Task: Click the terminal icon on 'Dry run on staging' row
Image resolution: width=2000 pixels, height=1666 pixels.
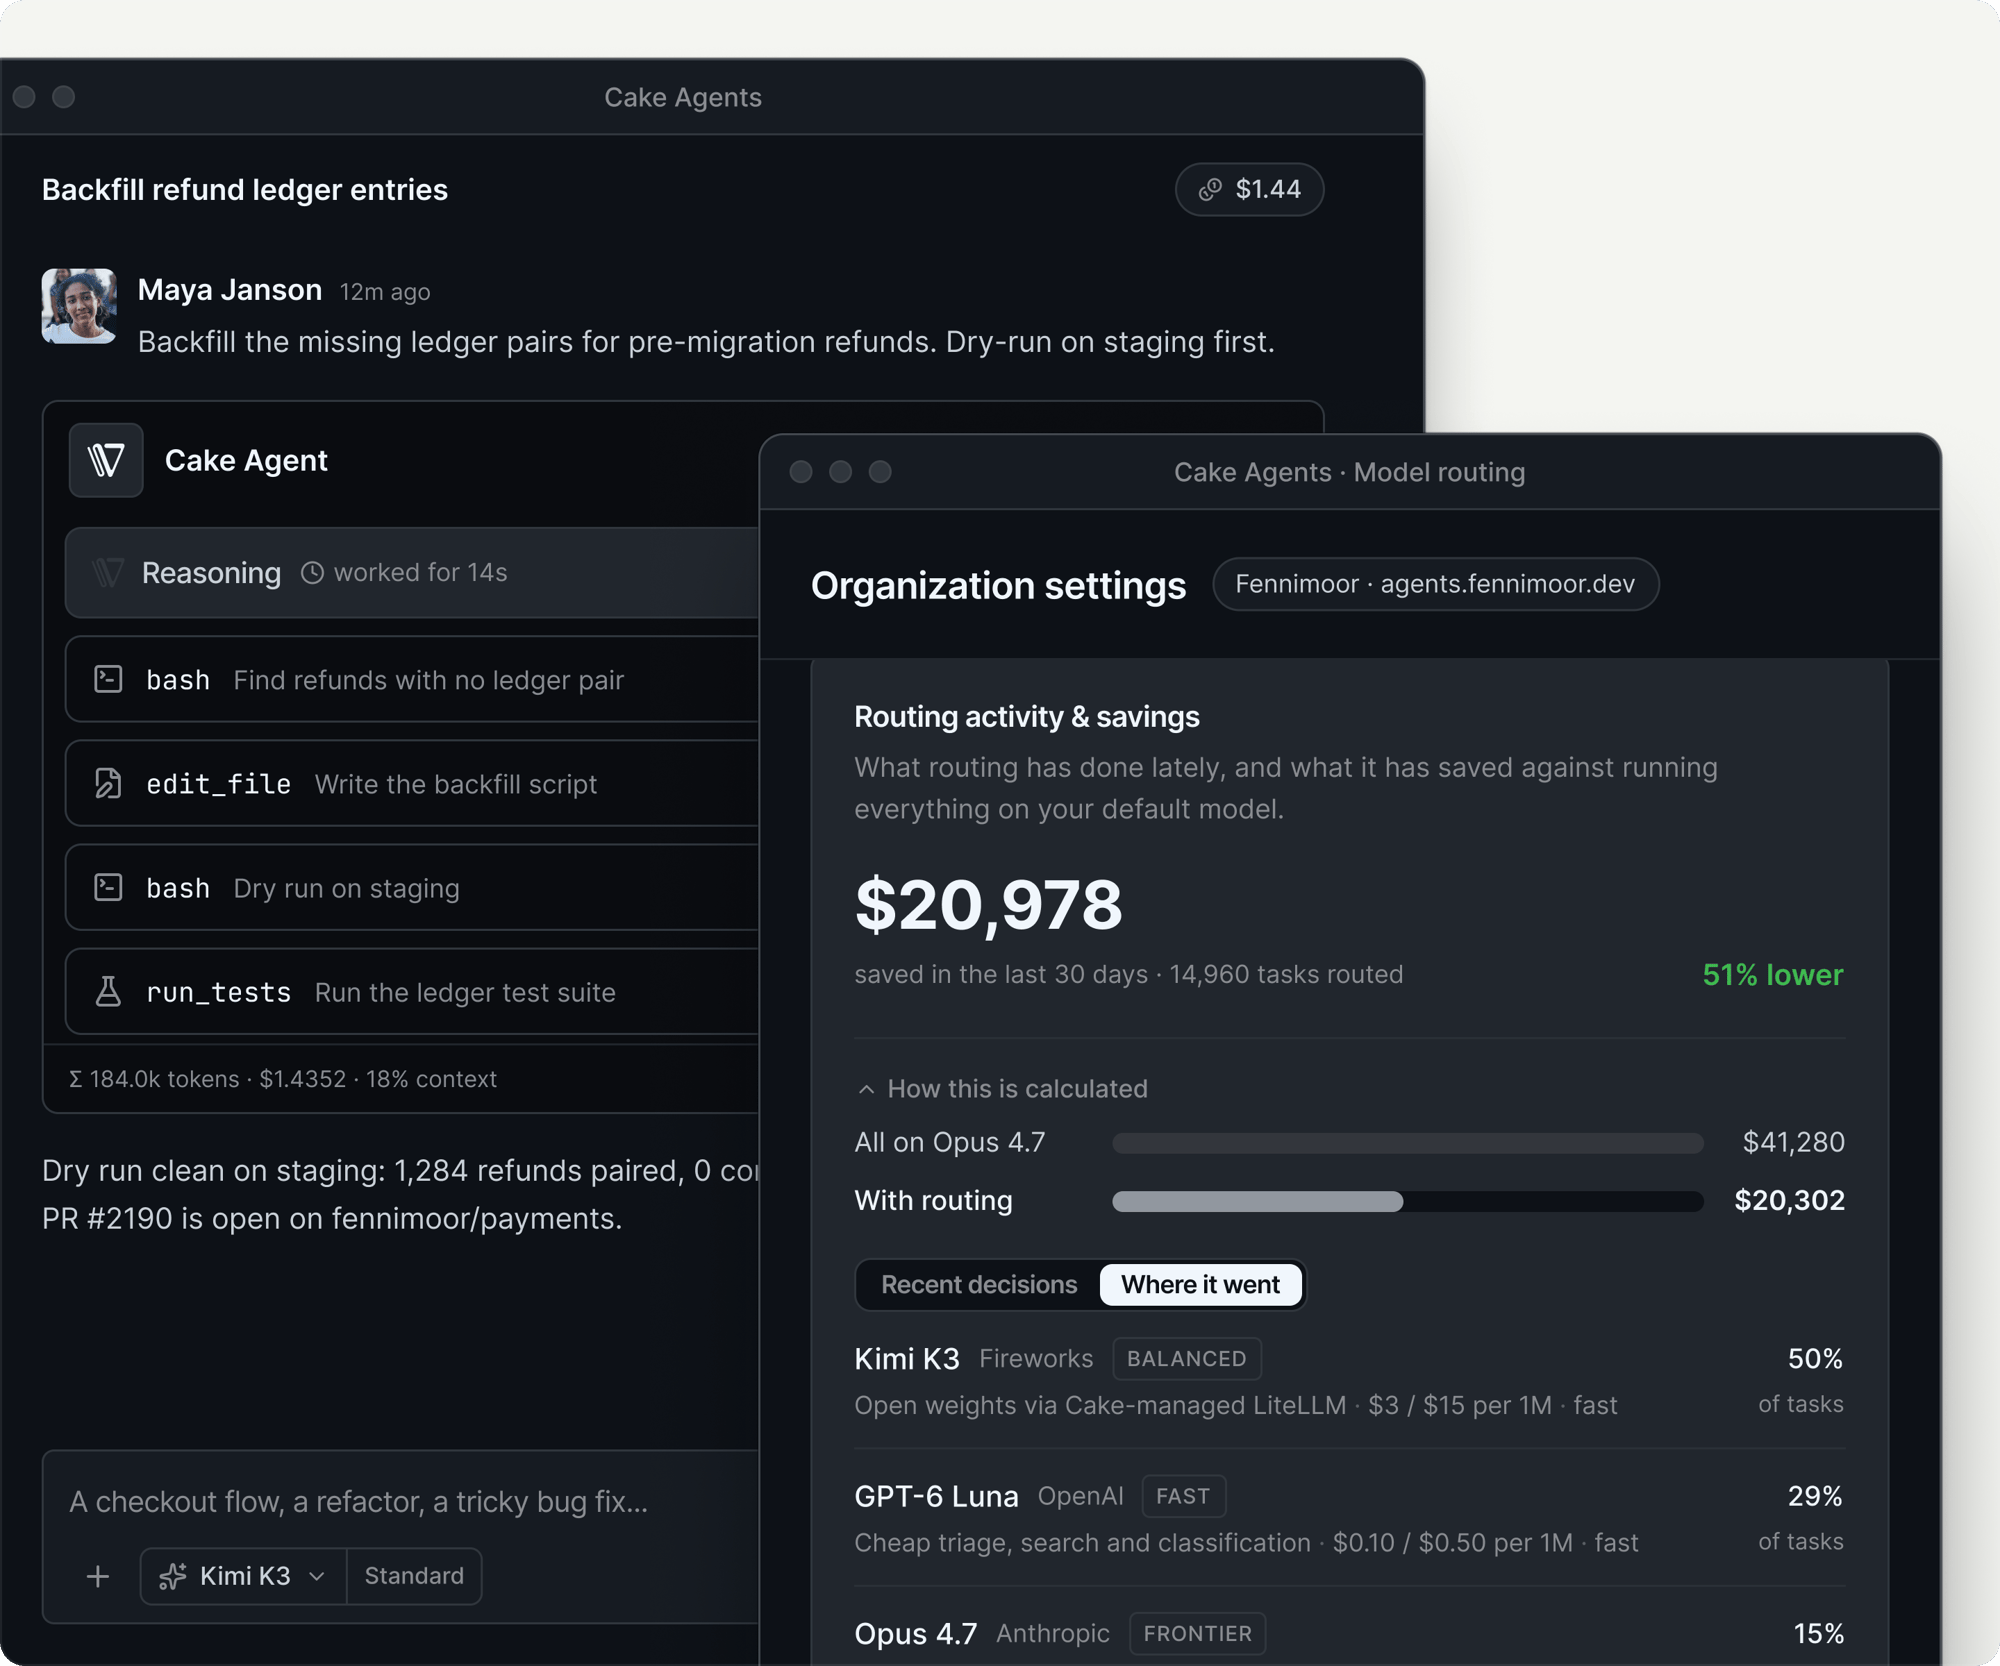Action: click(108, 887)
